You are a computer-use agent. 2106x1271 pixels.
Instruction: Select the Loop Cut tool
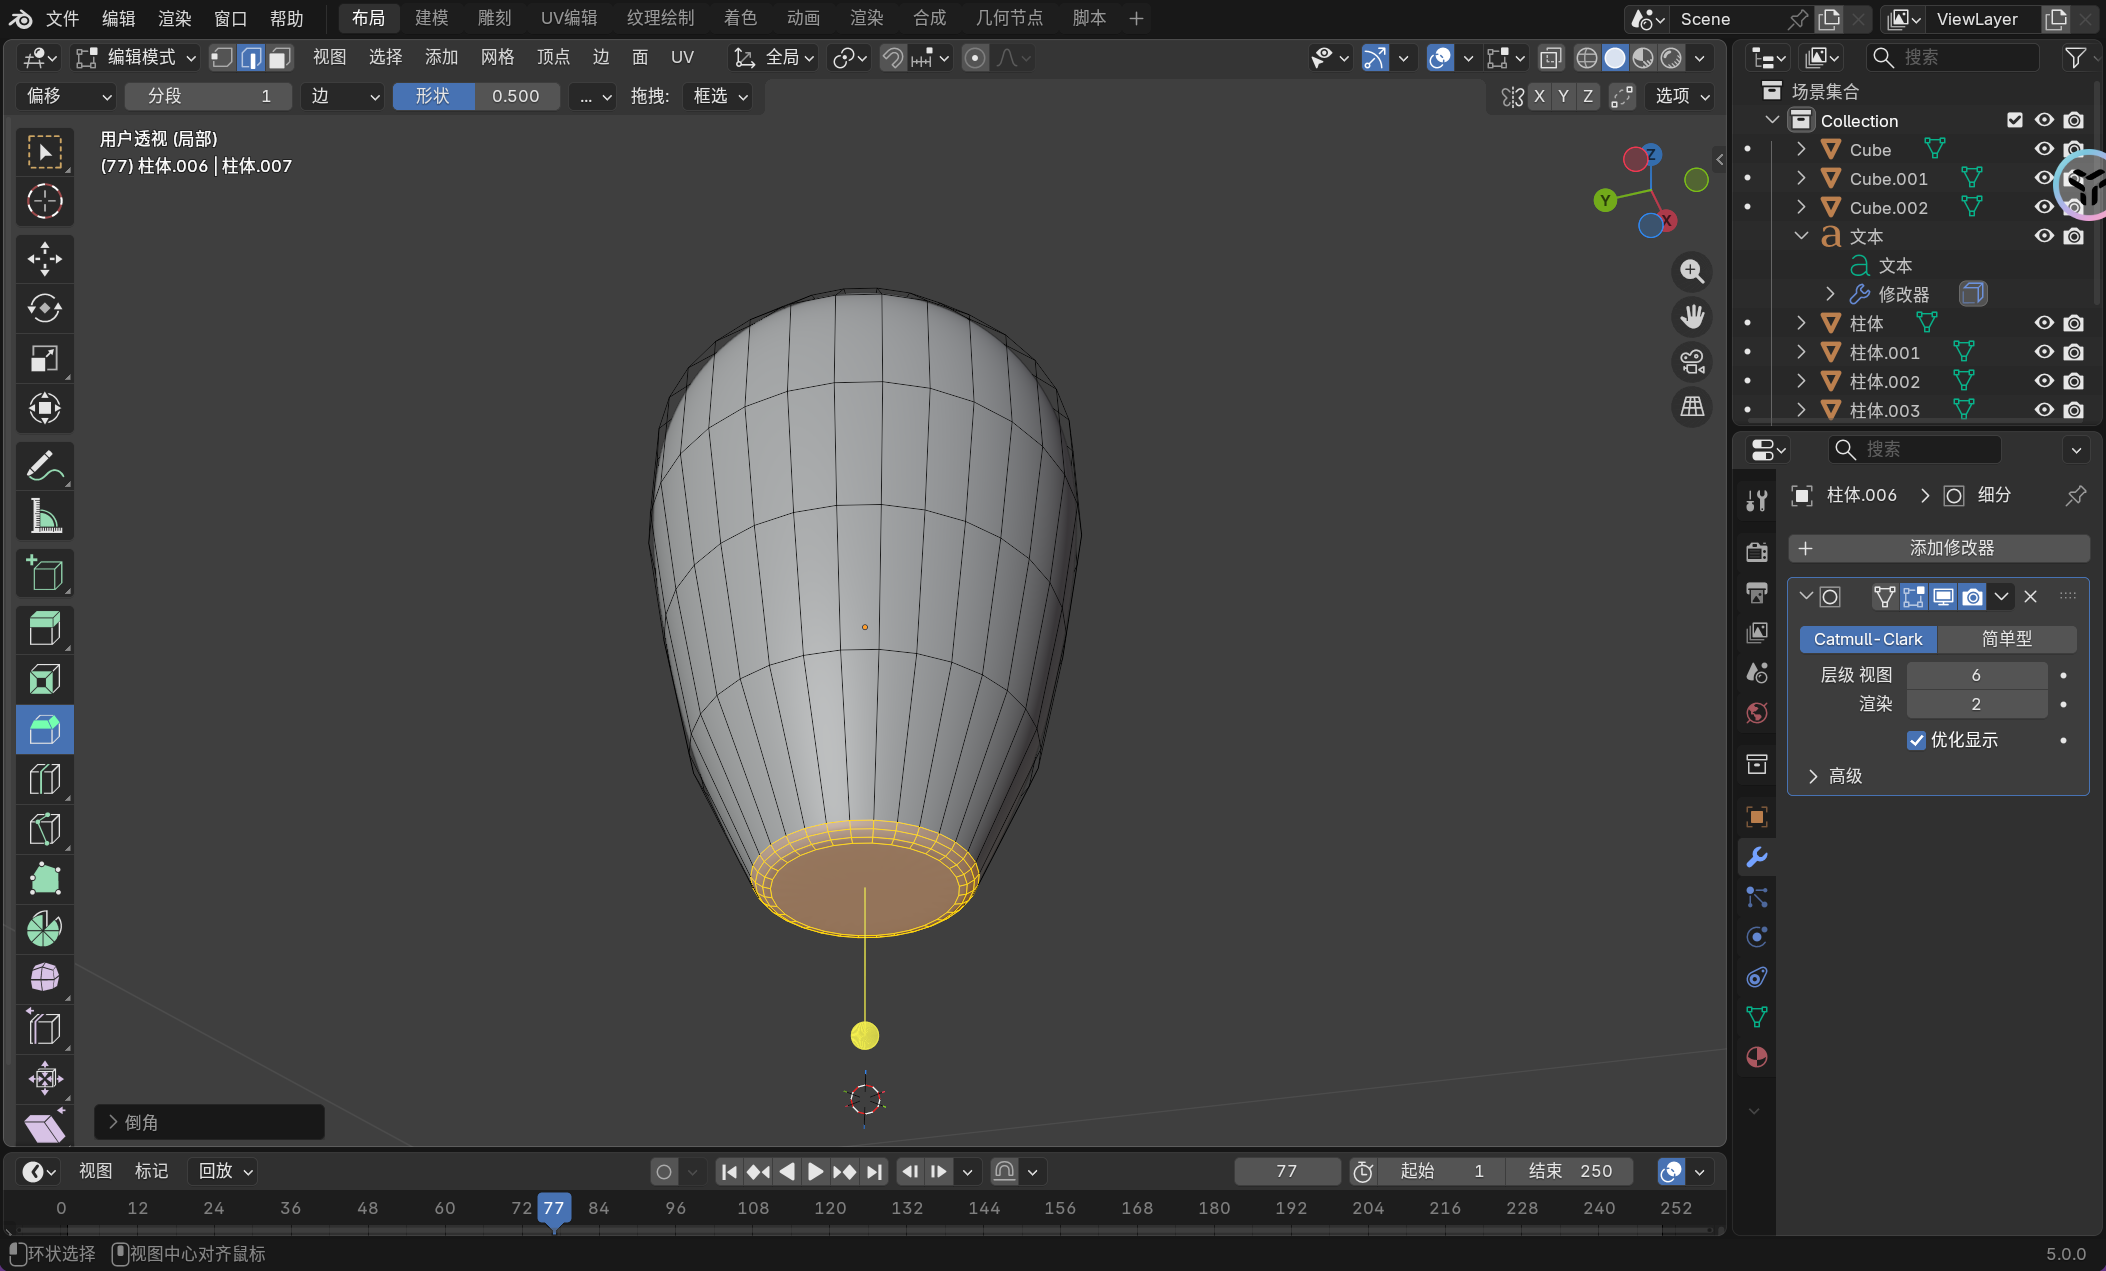click(44, 779)
